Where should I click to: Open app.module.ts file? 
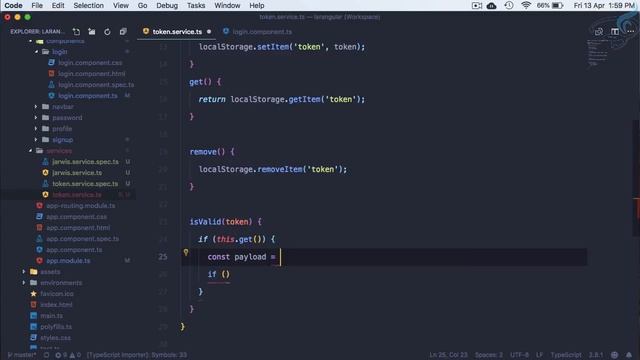click(x=68, y=260)
